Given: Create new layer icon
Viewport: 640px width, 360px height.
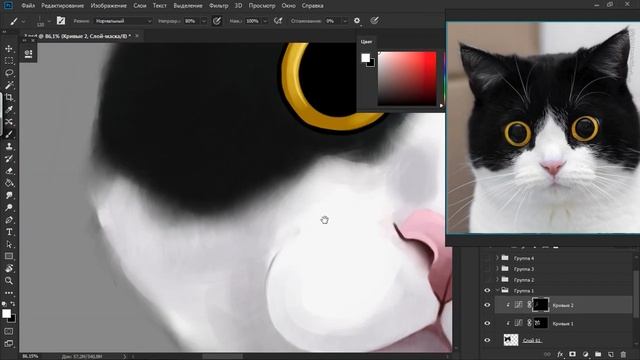Looking at the screenshot, I should (611, 354).
